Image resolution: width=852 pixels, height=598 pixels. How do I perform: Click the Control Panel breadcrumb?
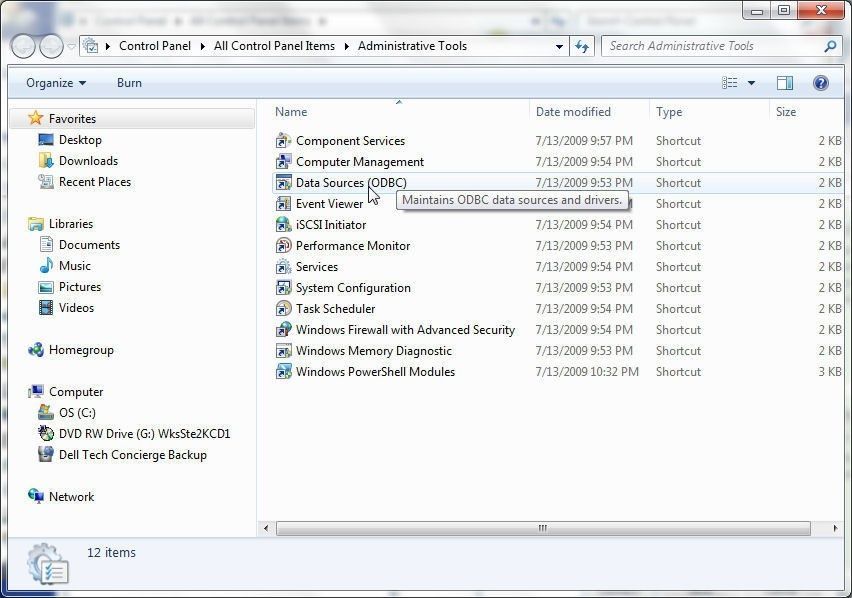(x=155, y=46)
